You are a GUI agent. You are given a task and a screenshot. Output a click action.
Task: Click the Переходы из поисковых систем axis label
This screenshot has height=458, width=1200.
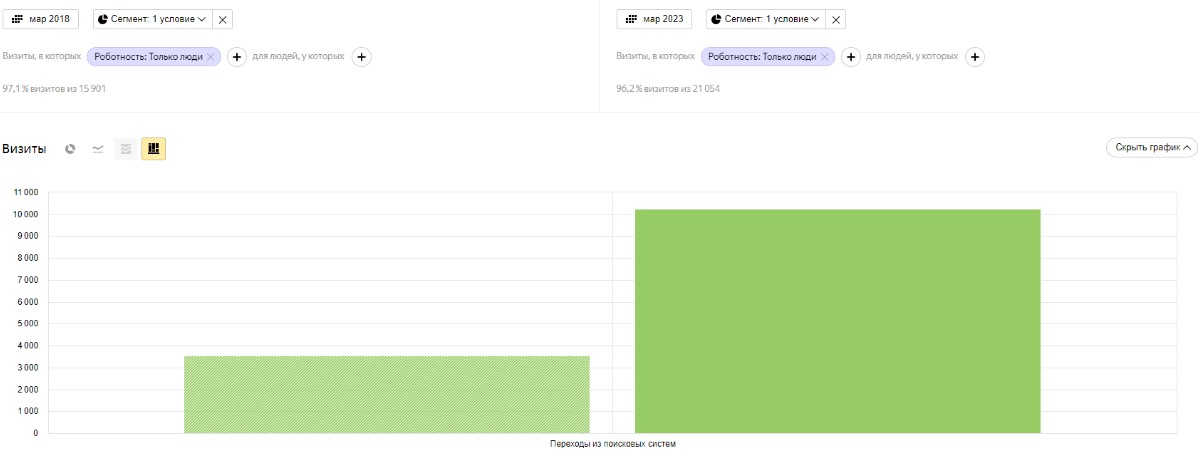pyautogui.click(x=613, y=444)
